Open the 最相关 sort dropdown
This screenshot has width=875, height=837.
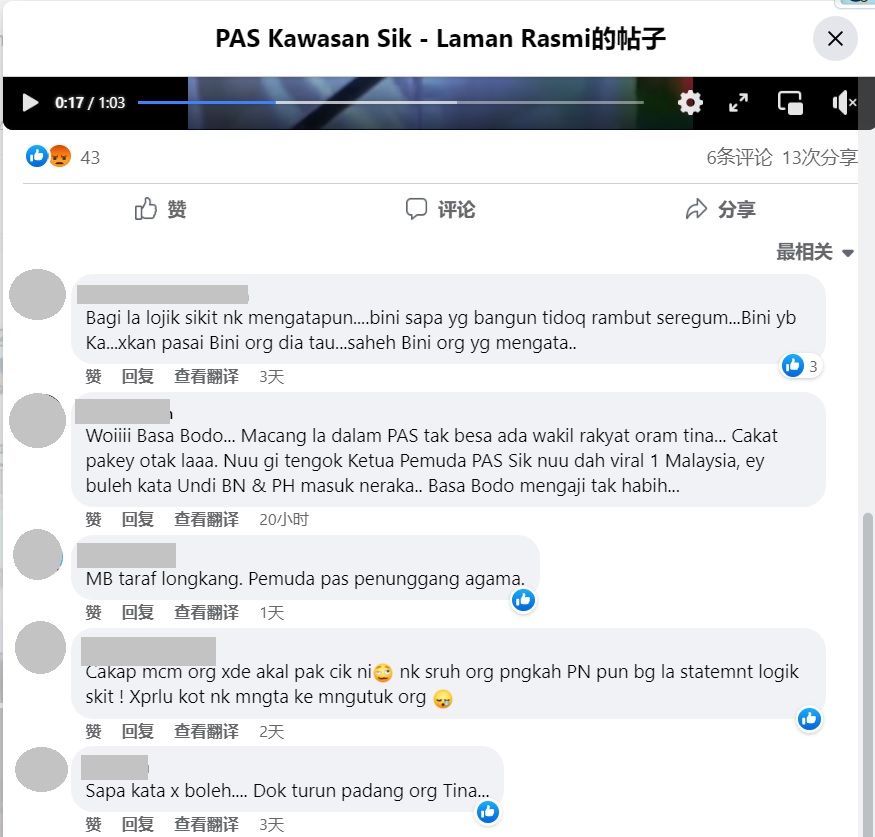pos(815,252)
